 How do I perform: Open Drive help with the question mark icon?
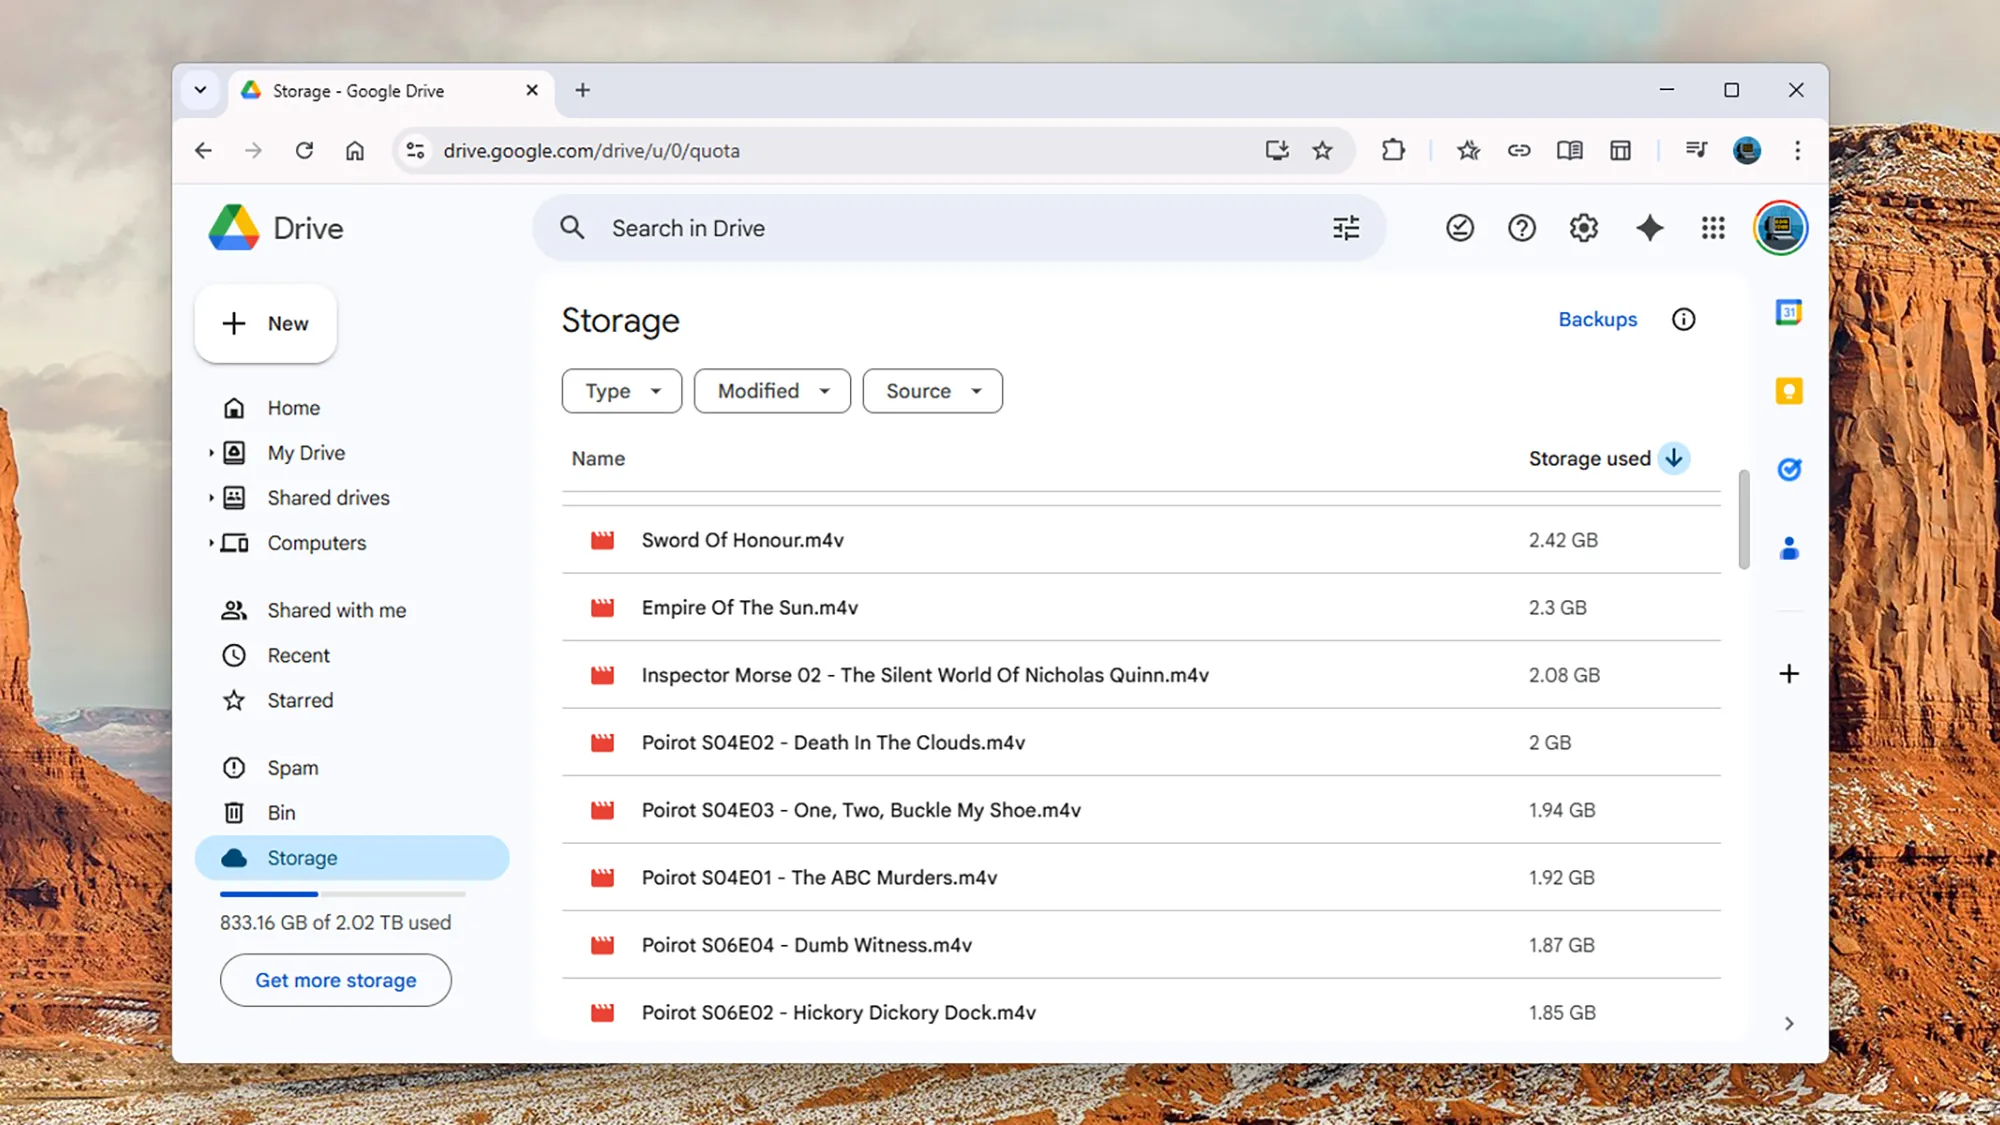1521,228
